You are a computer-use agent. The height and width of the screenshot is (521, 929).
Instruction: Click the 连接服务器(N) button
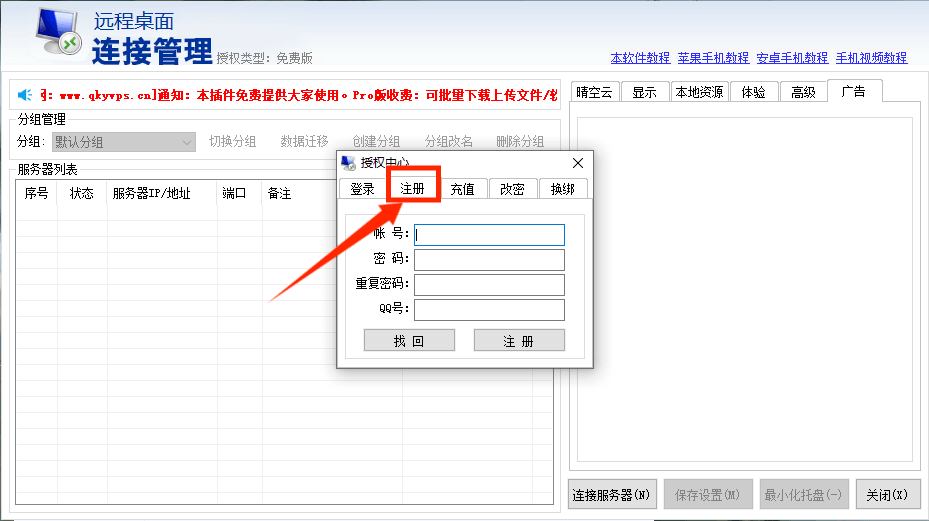coord(612,494)
